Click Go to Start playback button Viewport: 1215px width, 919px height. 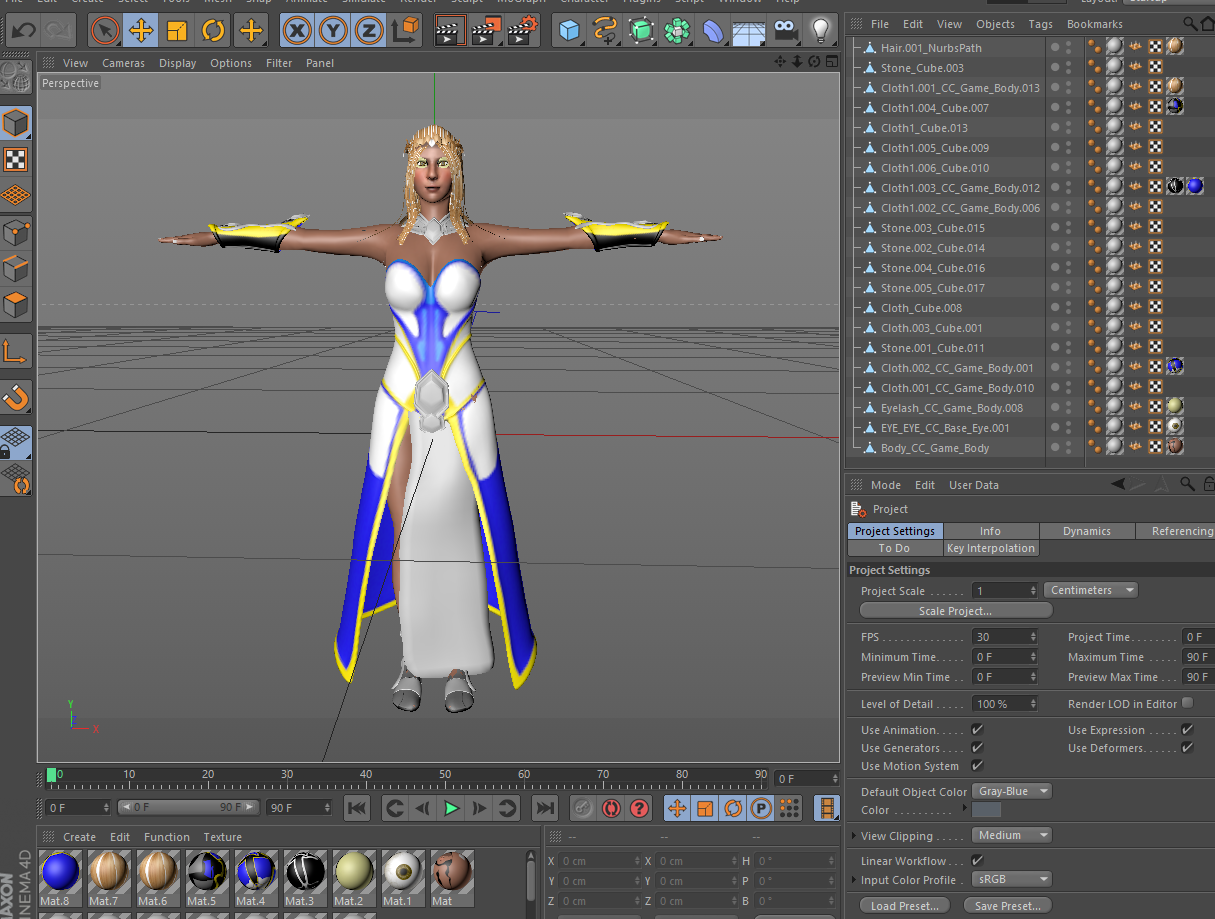357,808
